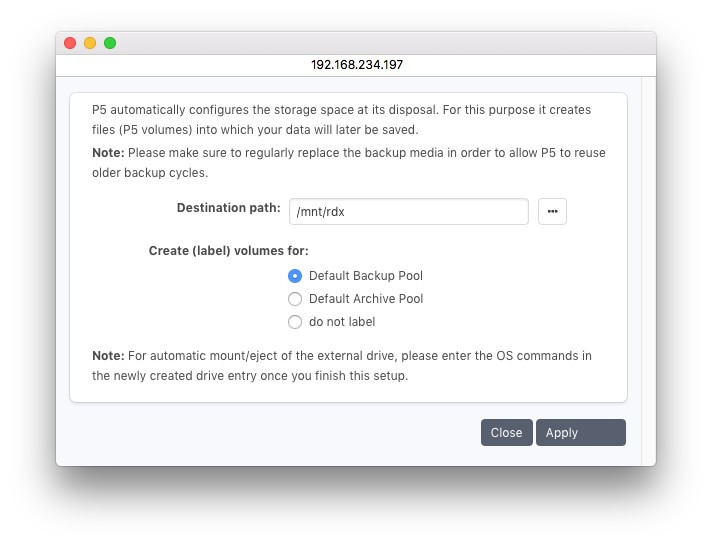Close the window with the red button
The height and width of the screenshot is (546, 712).
(x=70, y=43)
